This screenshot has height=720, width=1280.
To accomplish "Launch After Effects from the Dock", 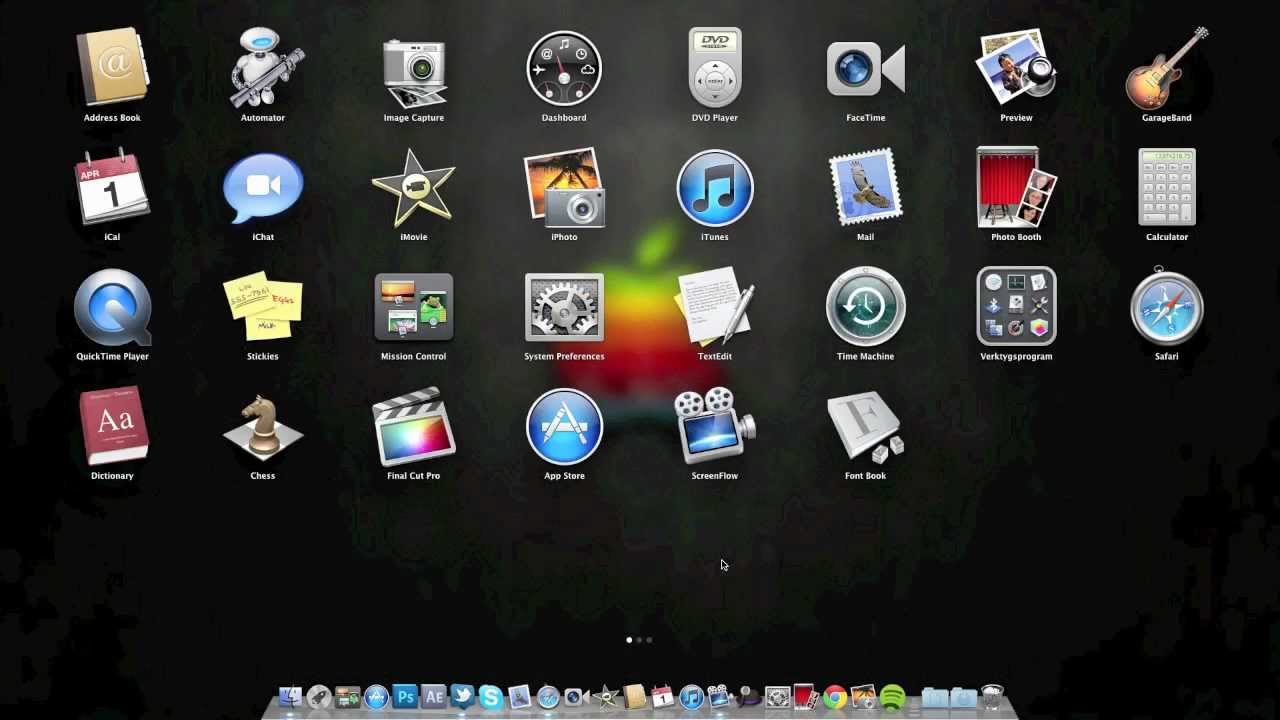I will coord(434,697).
